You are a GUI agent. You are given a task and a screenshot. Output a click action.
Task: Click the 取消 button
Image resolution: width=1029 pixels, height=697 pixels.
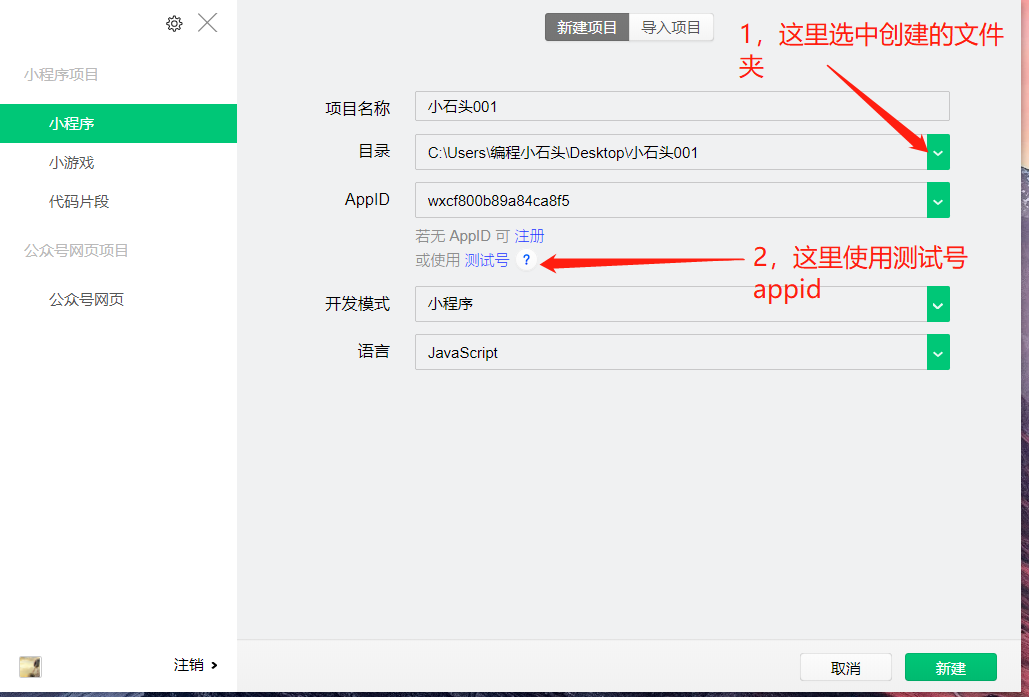[x=845, y=667]
